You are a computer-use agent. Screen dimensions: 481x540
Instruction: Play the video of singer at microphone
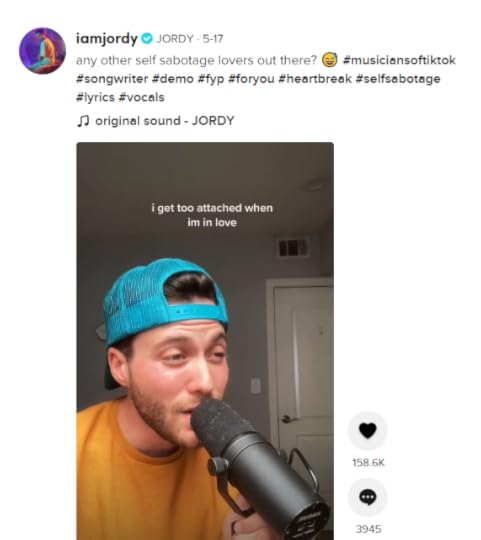point(205,341)
